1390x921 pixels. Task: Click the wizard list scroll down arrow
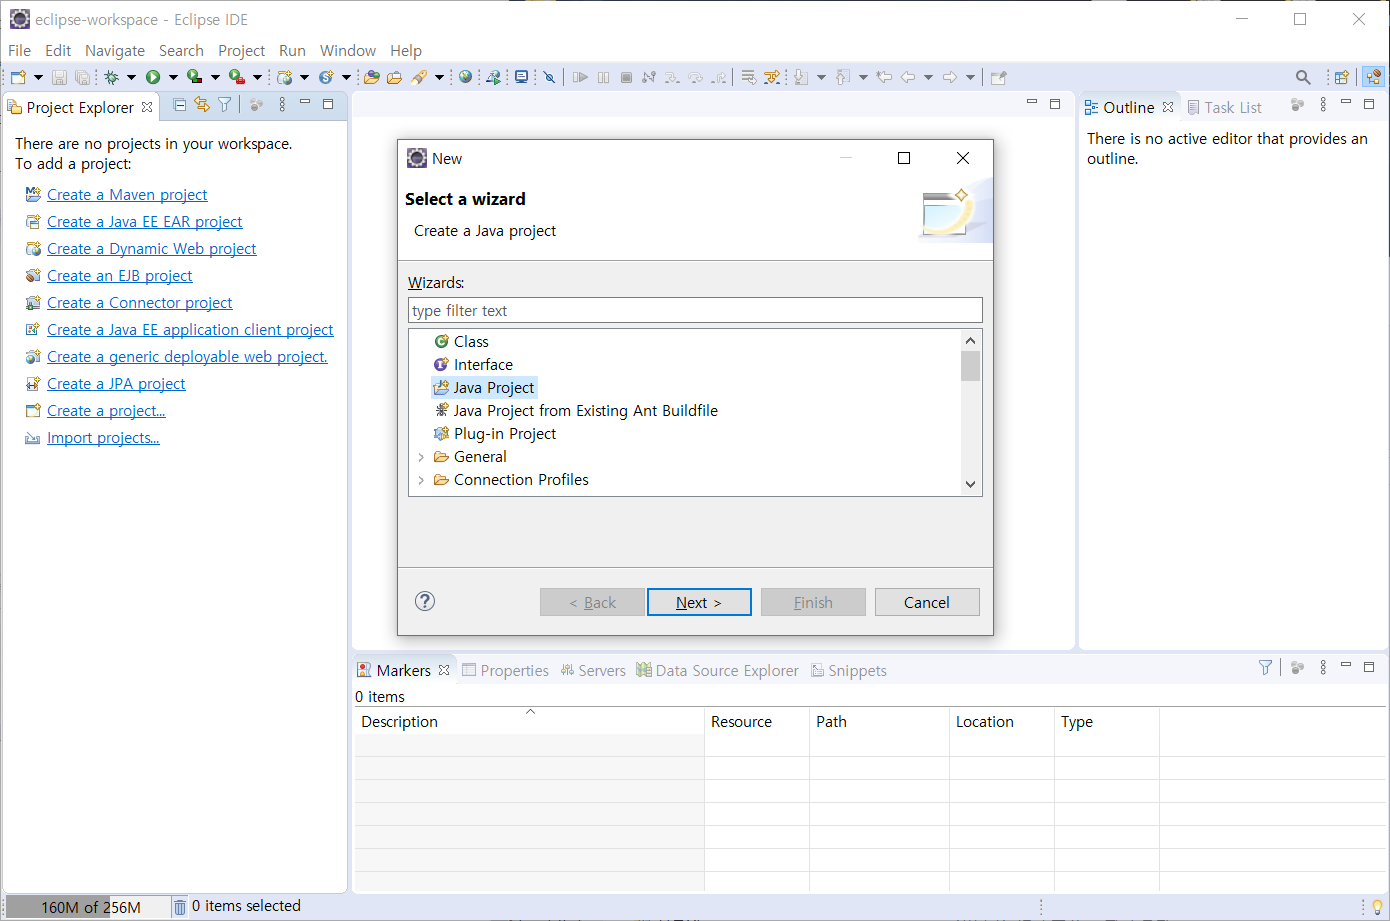click(x=970, y=484)
